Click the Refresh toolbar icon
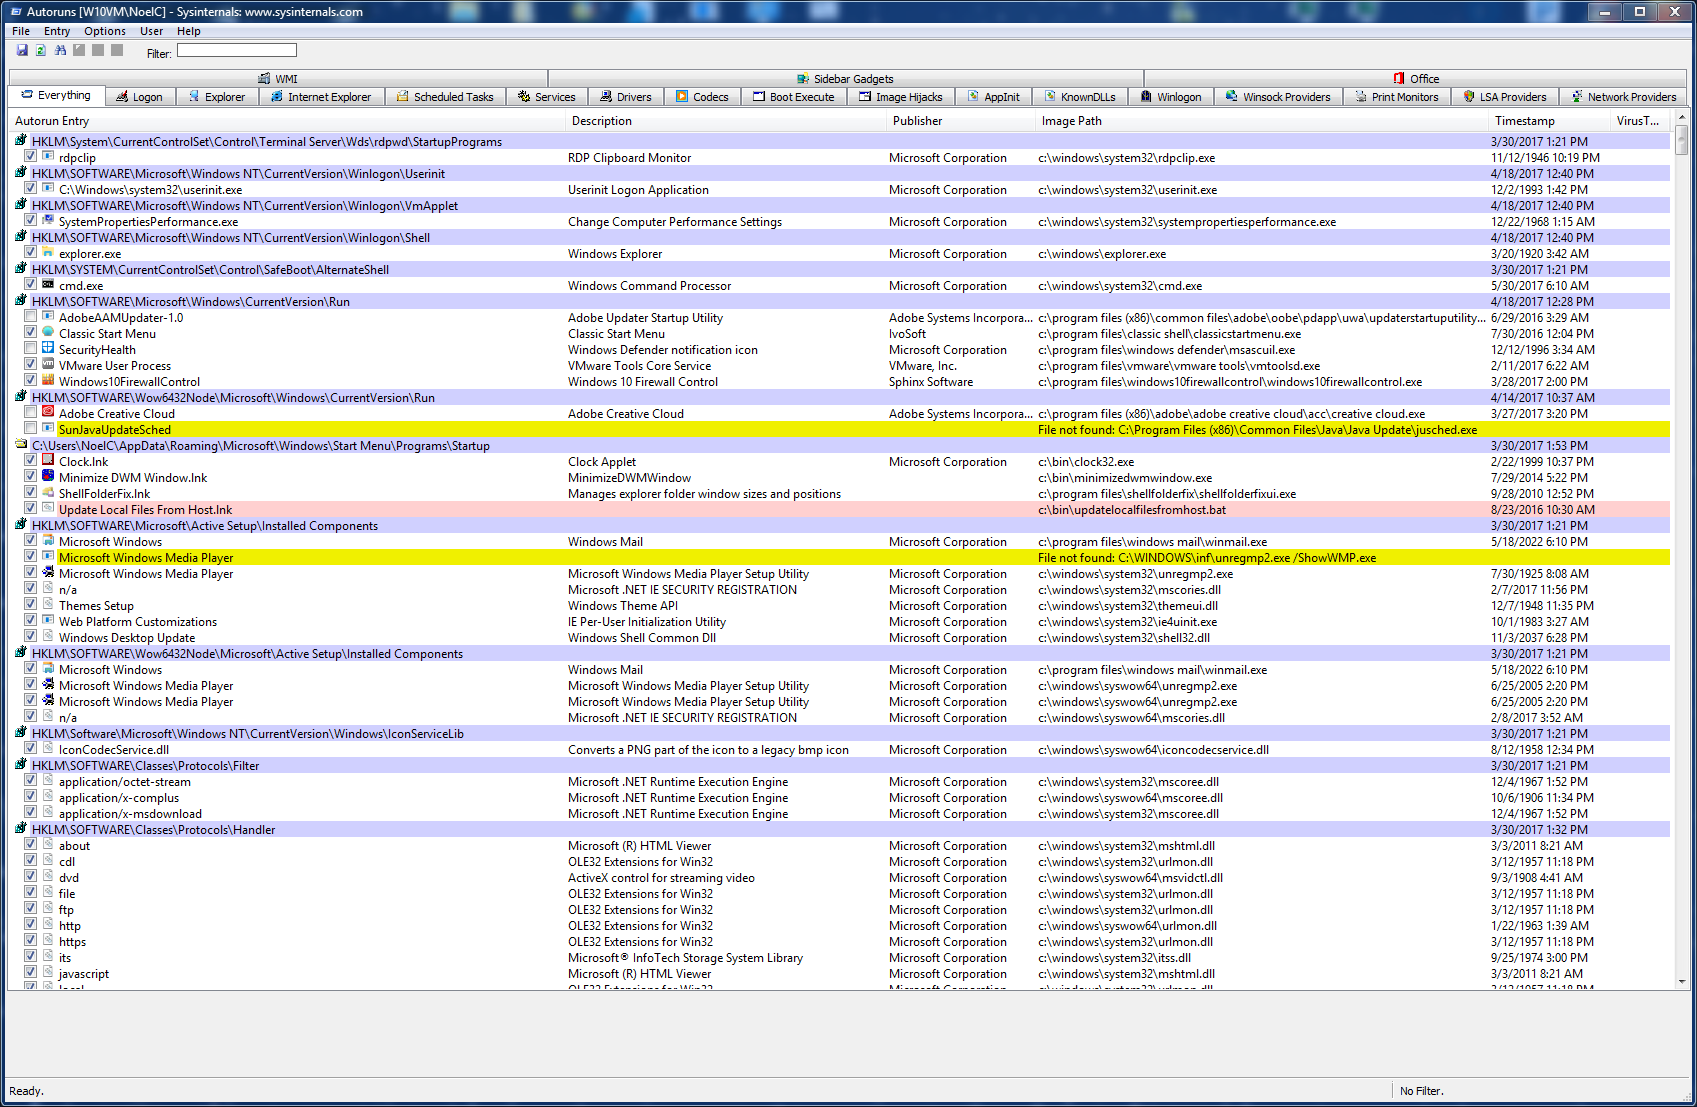Viewport: 1697px width, 1107px height. coord(41,50)
